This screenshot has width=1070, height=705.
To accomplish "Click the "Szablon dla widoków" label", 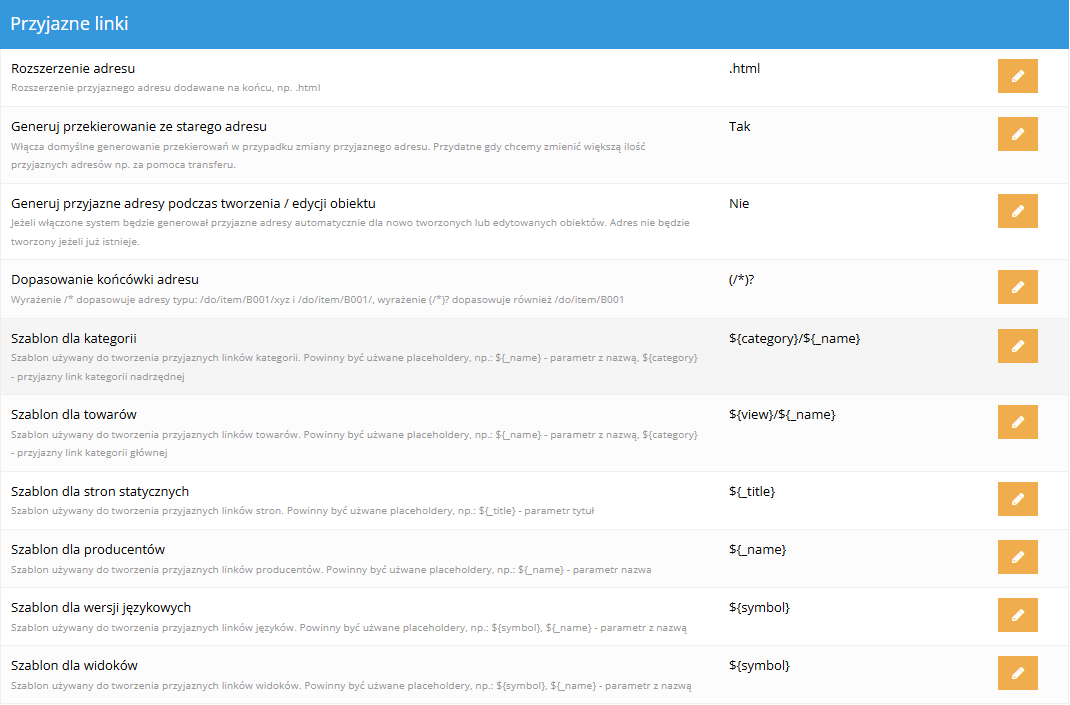I will pyautogui.click(x=74, y=665).
